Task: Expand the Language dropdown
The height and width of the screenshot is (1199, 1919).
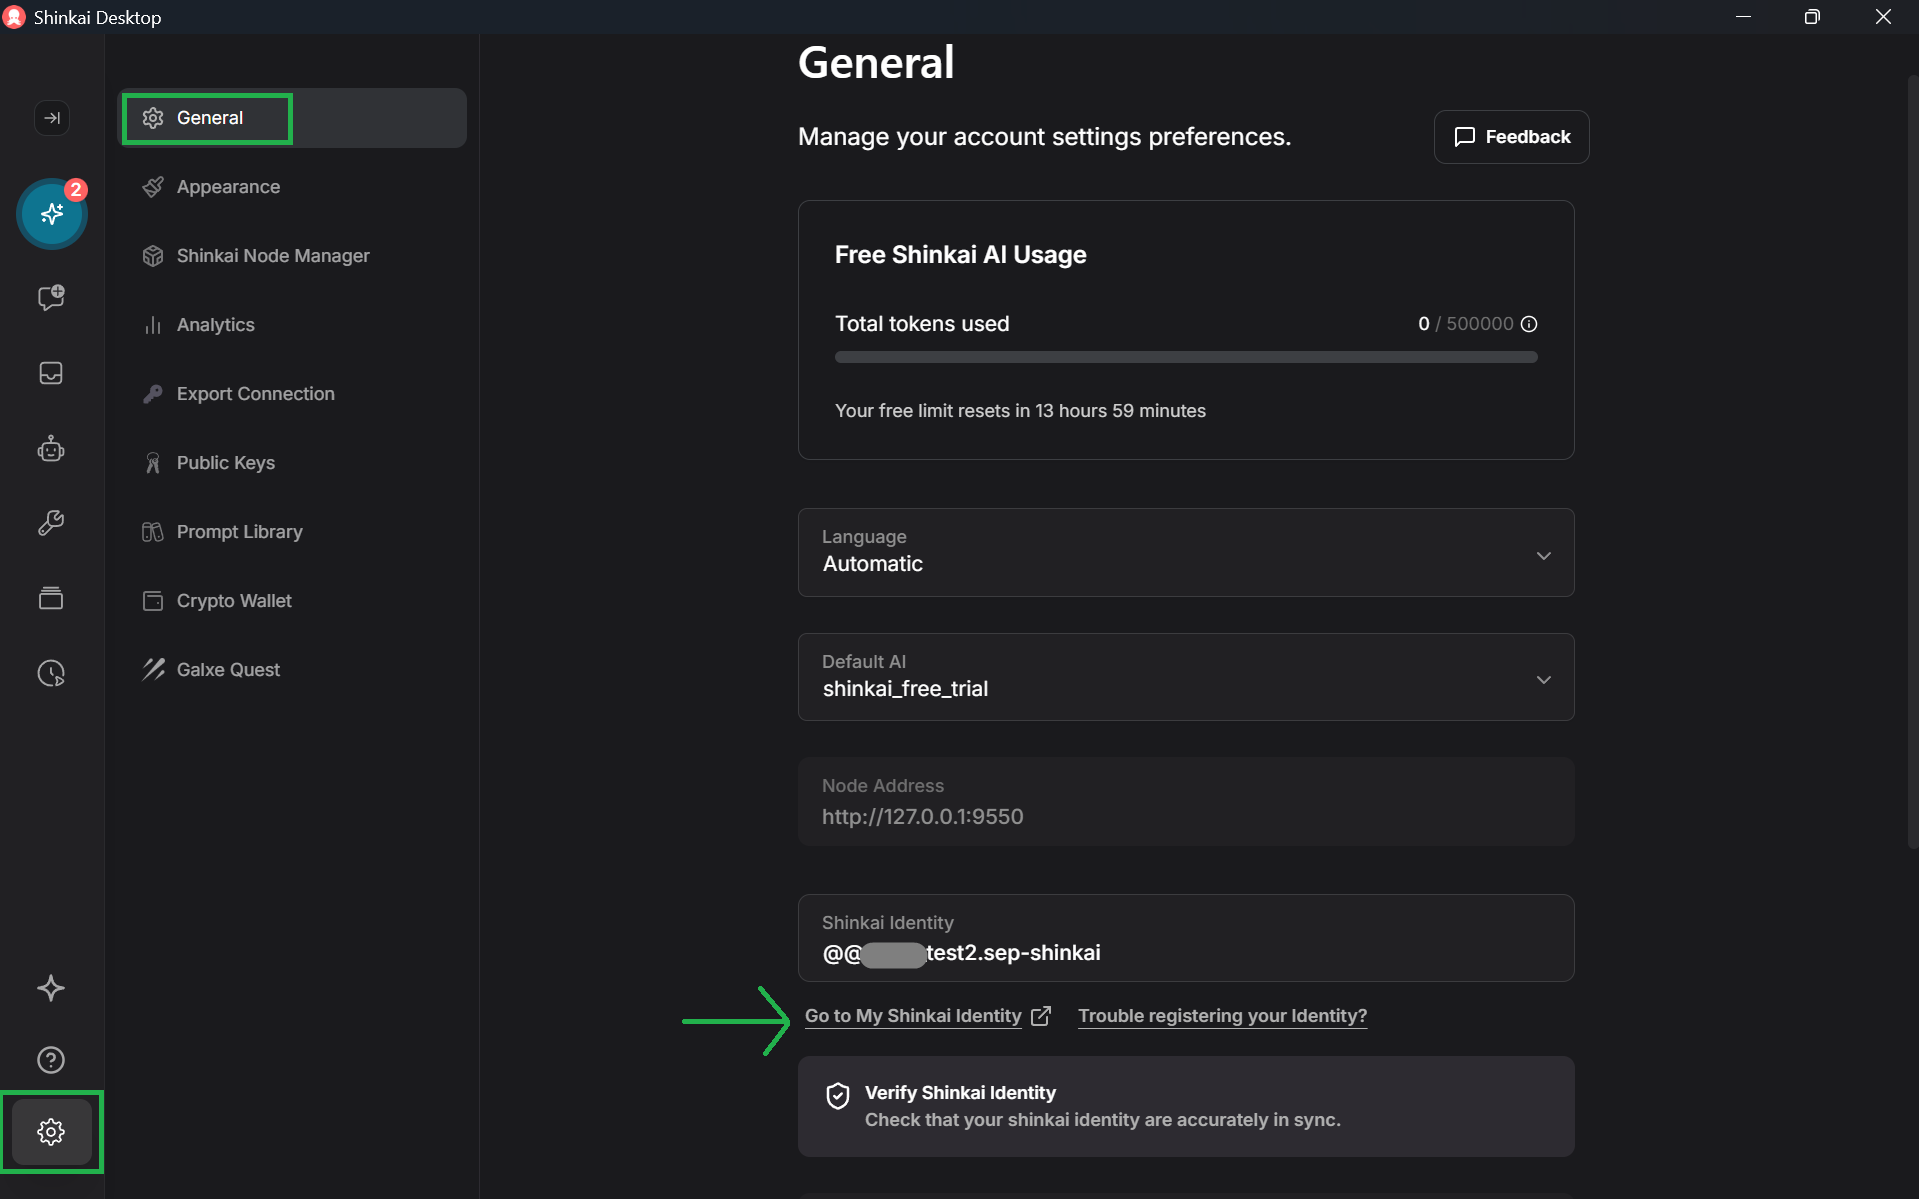Action: pos(1185,553)
